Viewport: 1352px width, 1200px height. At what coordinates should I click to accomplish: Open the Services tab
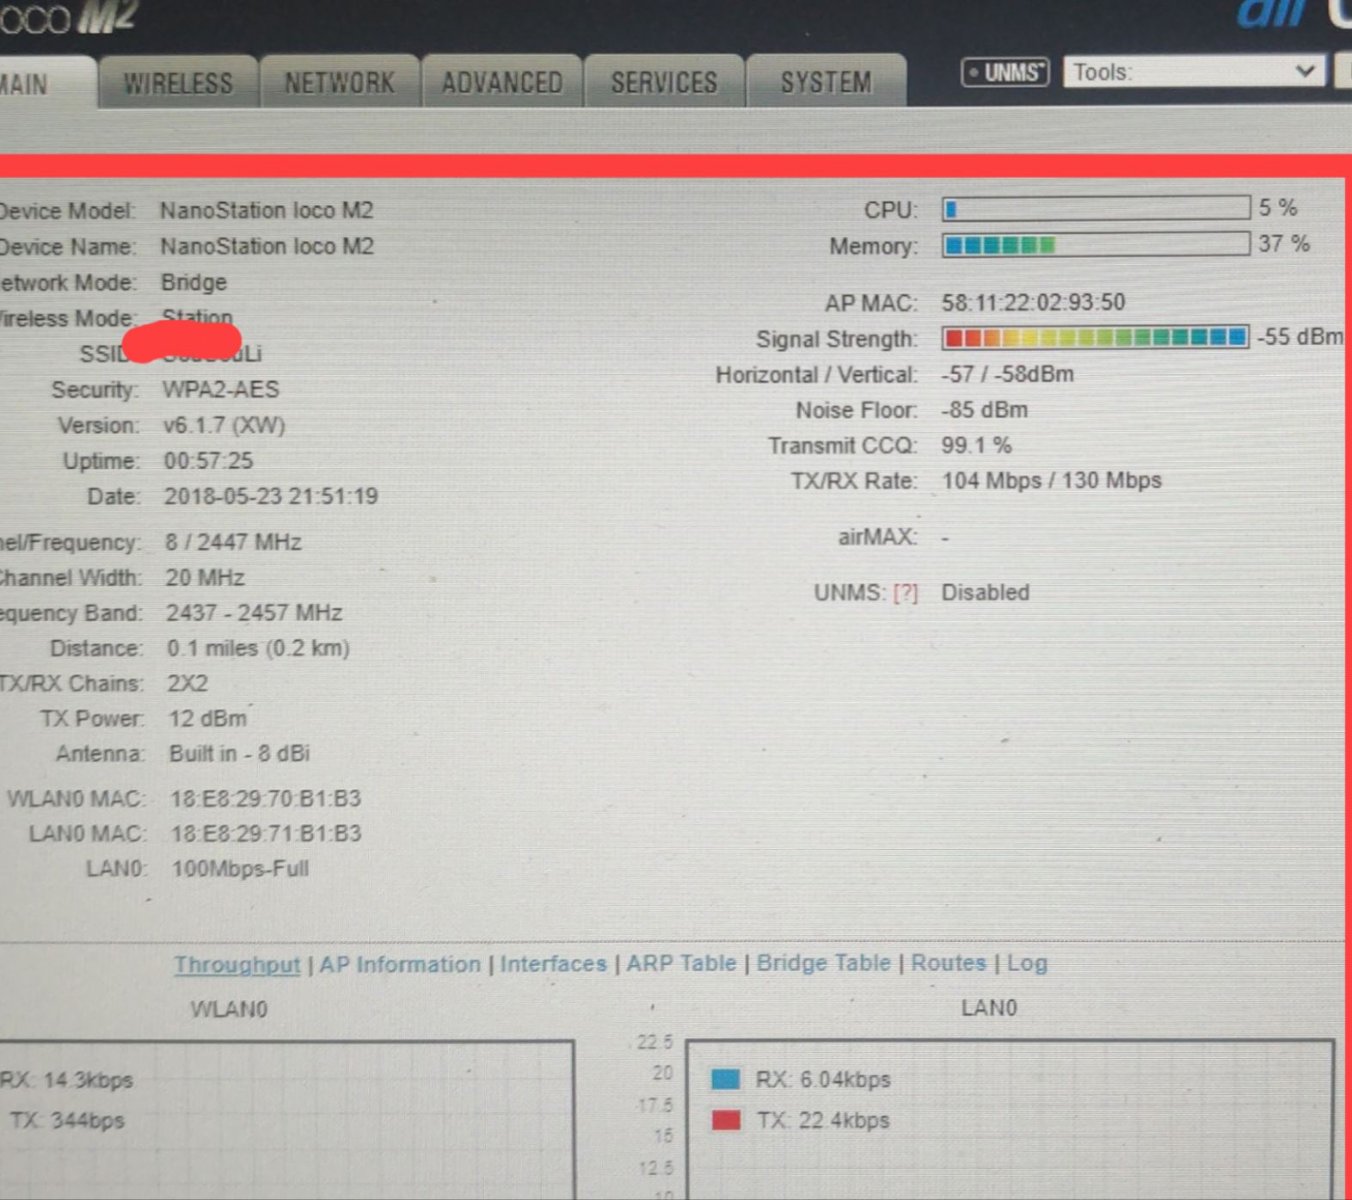[x=664, y=82]
